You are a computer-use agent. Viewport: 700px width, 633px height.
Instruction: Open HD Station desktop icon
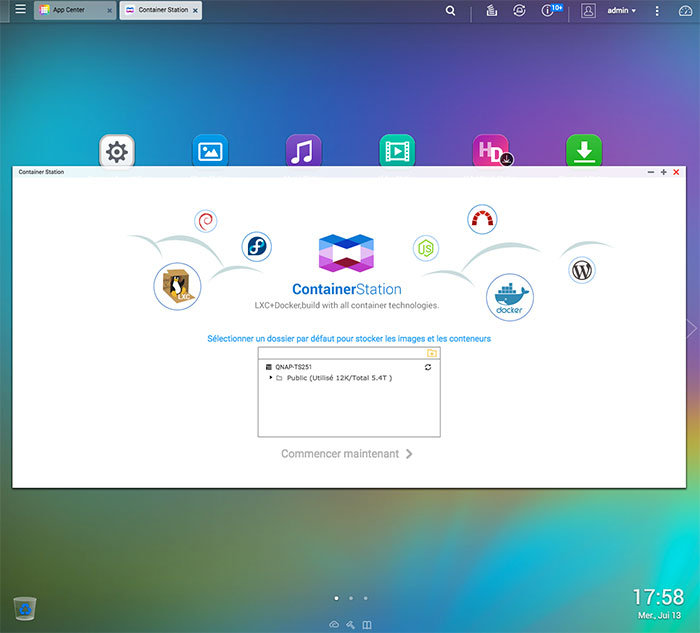point(491,151)
